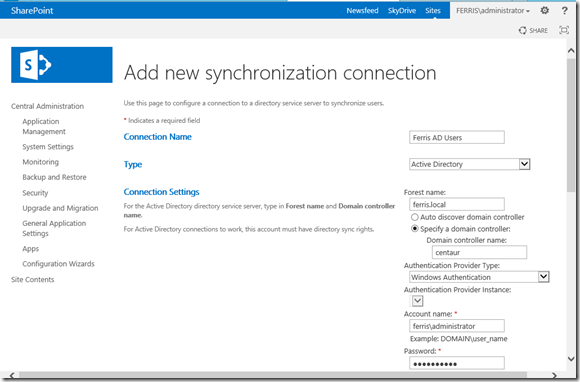The height and width of the screenshot is (382, 580).
Task: Open General Application Settings link
Action: 54,228
